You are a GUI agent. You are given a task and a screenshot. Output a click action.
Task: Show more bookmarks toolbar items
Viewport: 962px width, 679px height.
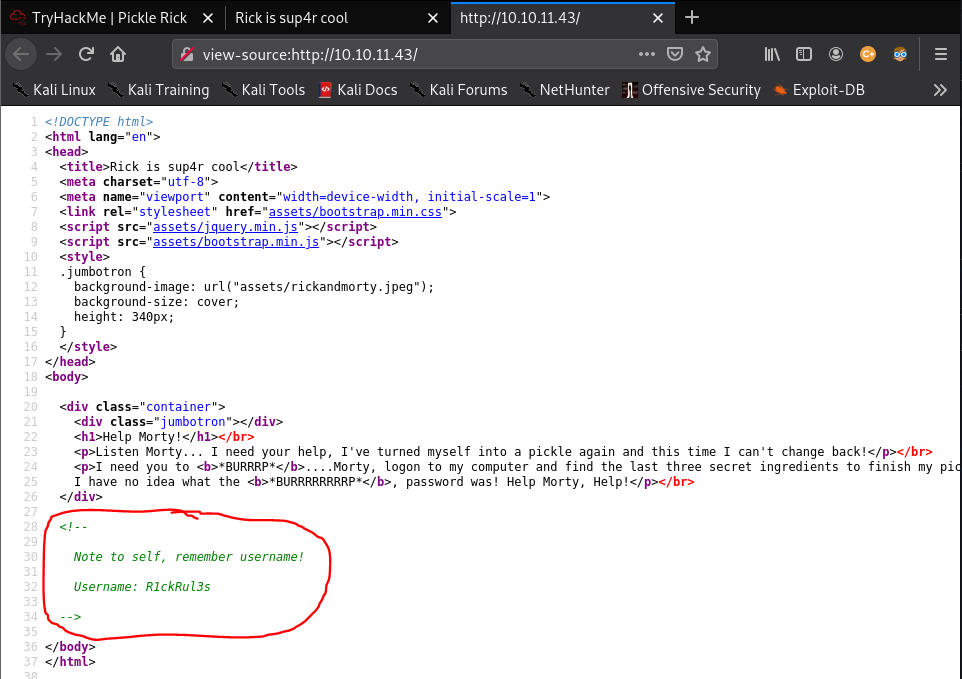coord(940,90)
